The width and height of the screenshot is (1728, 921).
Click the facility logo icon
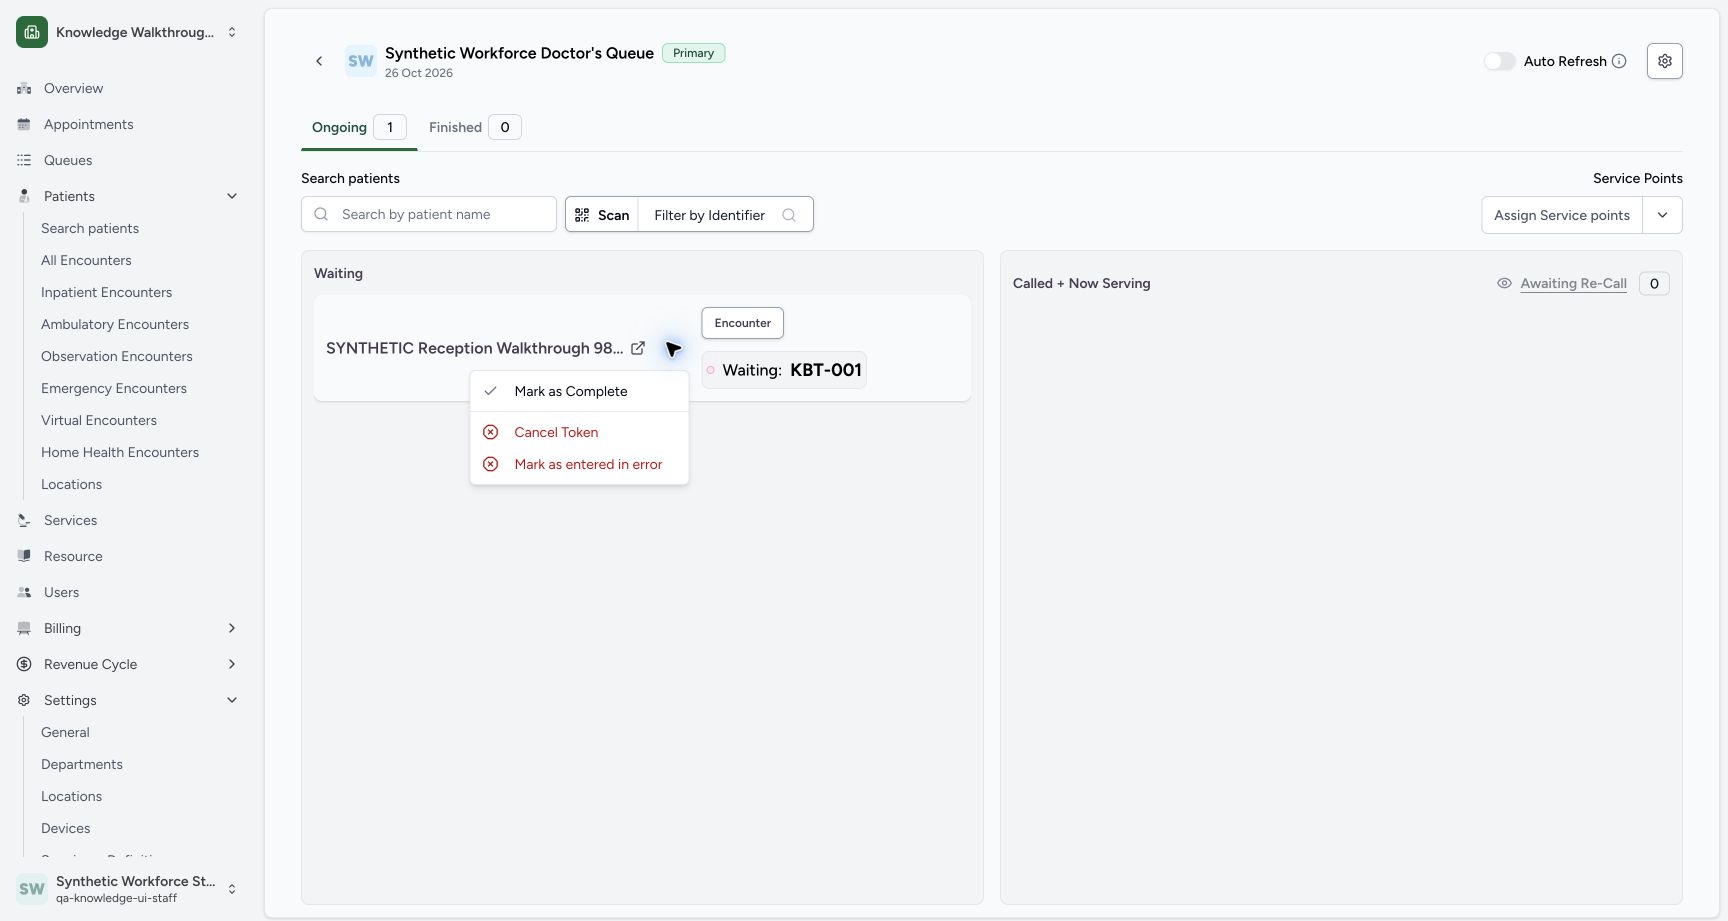click(x=32, y=32)
